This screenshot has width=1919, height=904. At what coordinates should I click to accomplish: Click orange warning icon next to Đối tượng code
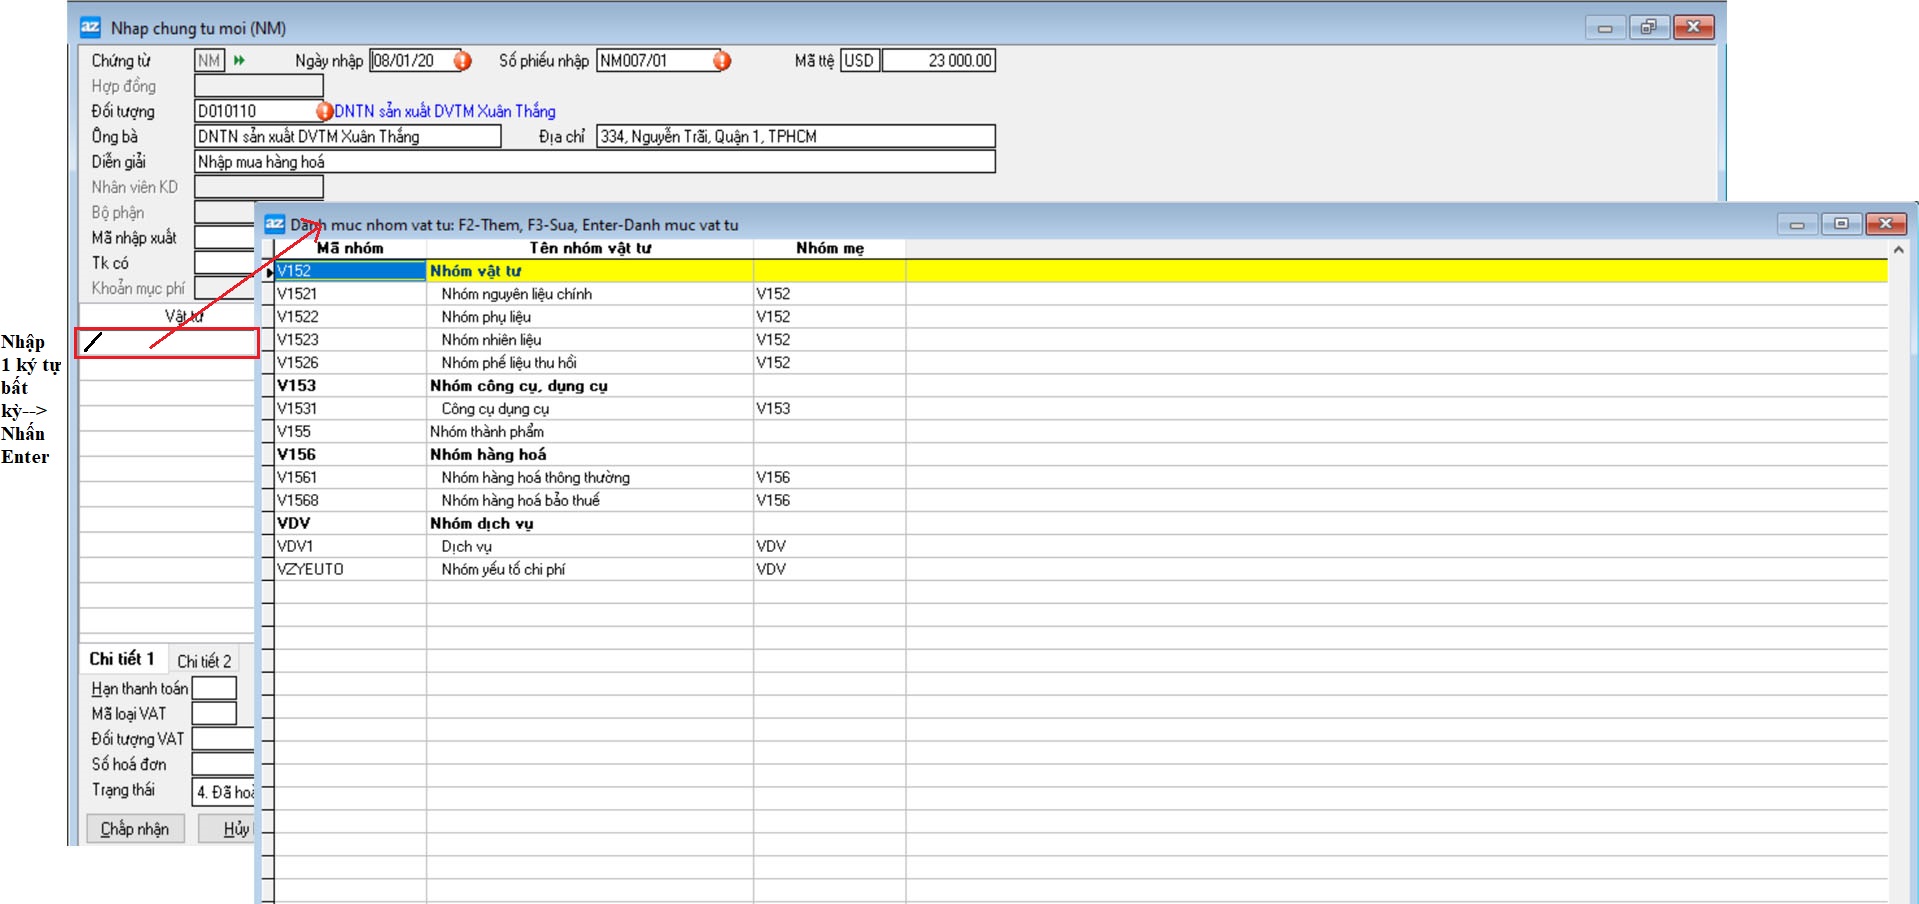(x=324, y=111)
